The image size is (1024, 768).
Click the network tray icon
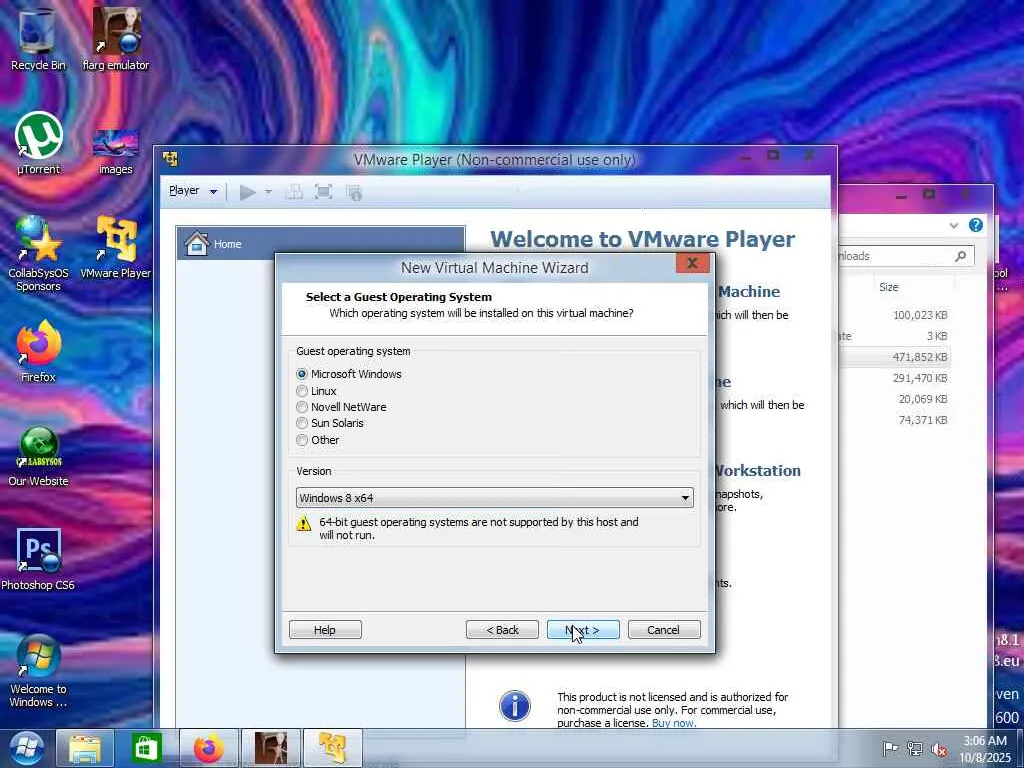pos(915,749)
